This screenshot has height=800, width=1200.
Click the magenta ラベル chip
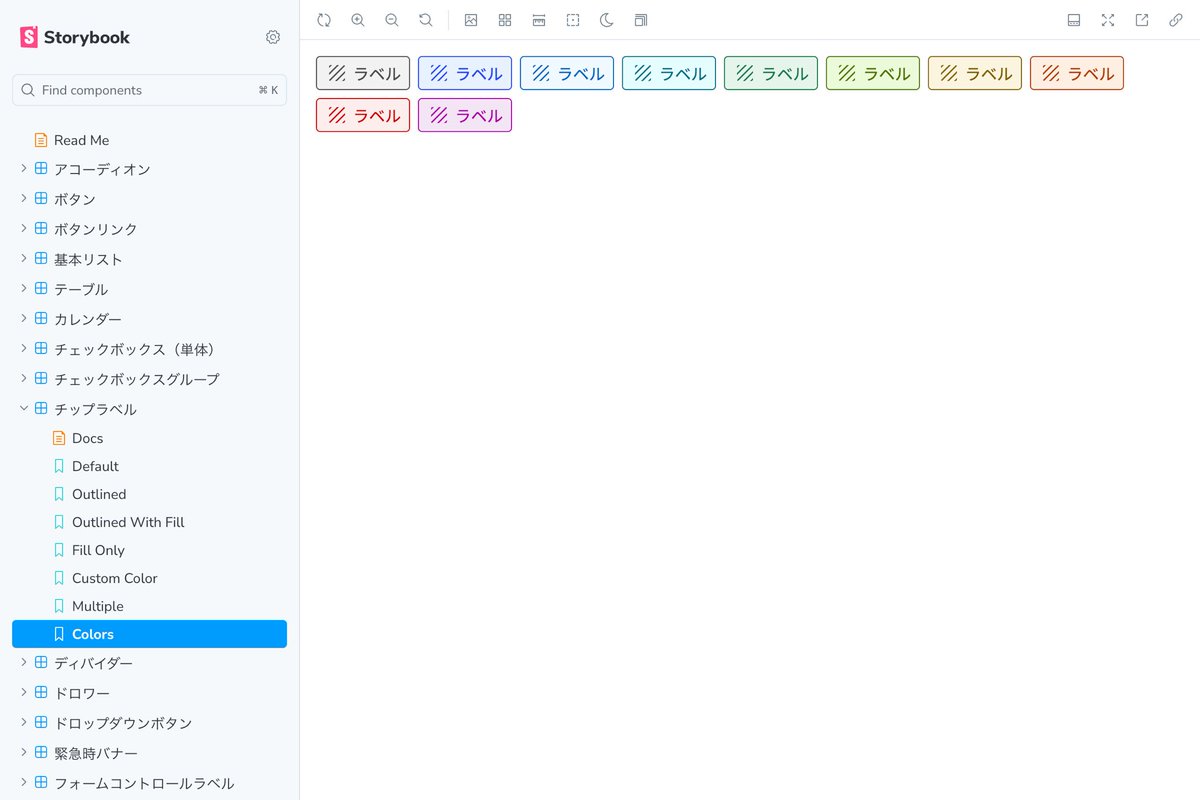pos(465,115)
